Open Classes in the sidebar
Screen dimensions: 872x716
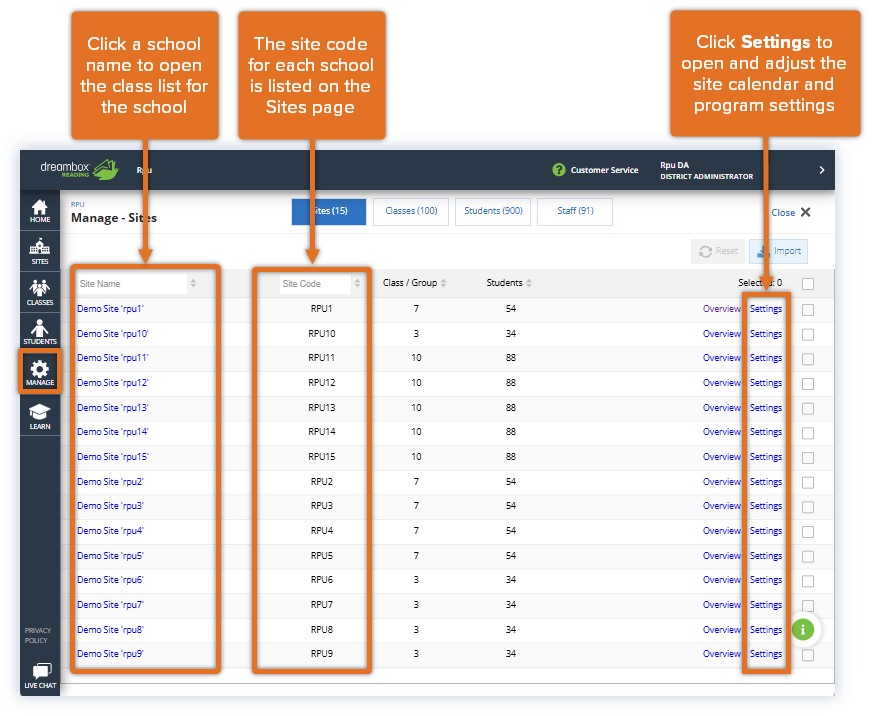39,293
